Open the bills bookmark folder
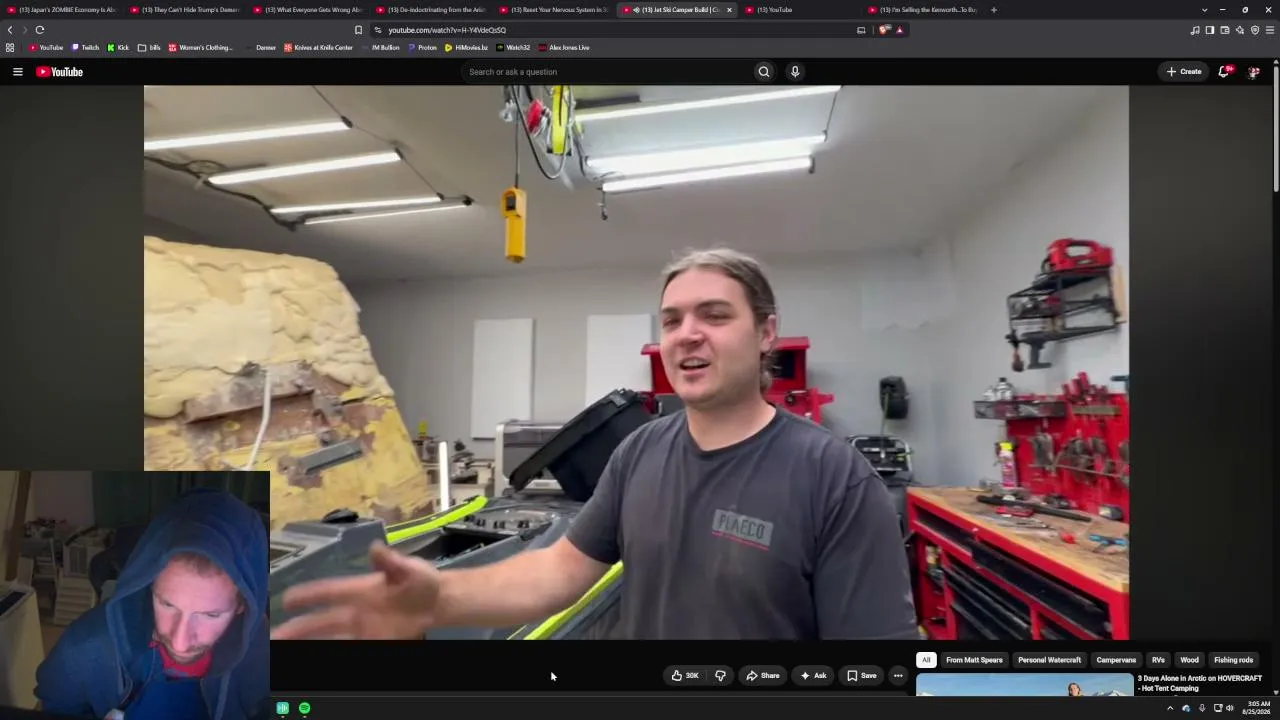 click(149, 48)
